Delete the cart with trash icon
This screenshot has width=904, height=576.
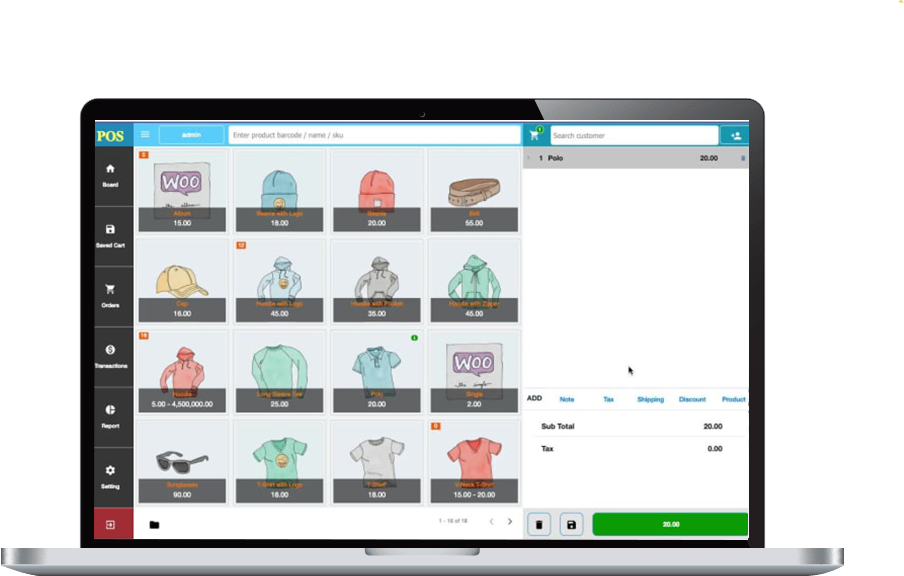point(539,524)
